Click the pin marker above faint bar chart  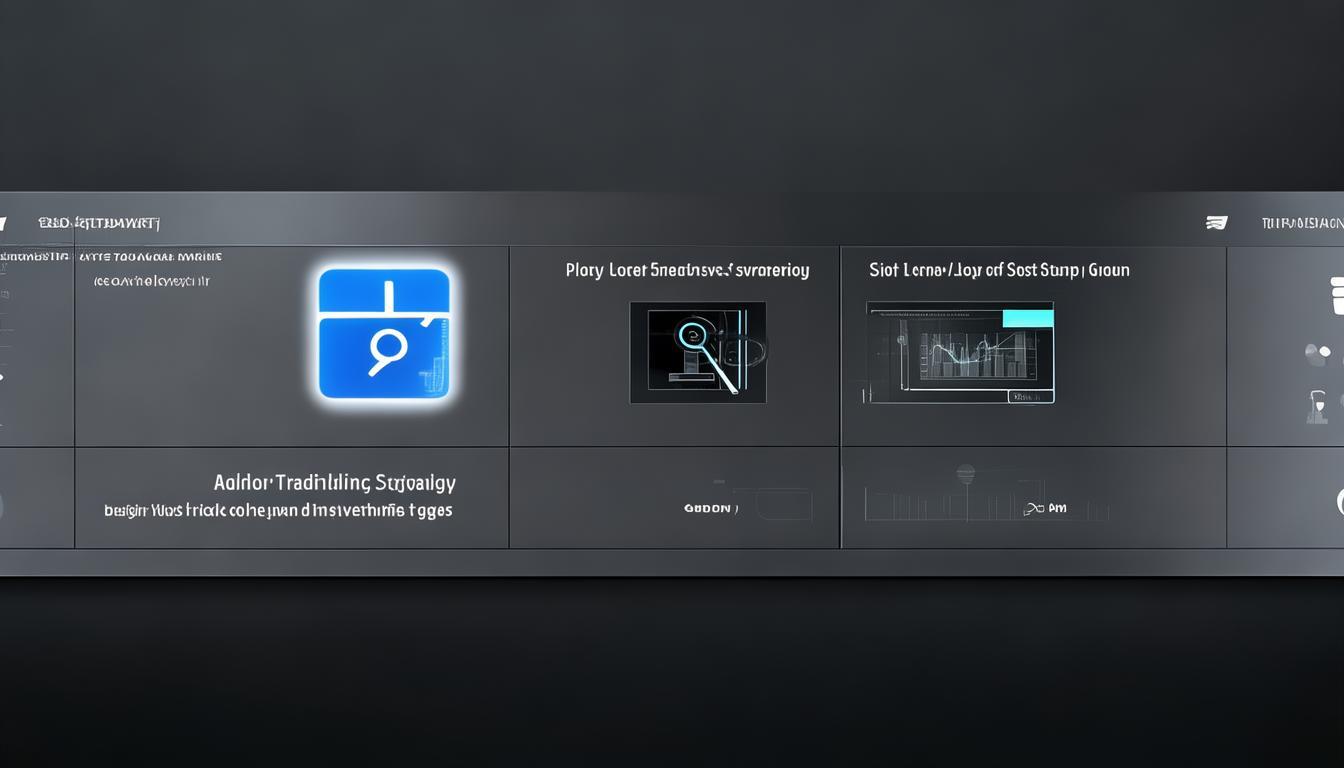point(965,474)
